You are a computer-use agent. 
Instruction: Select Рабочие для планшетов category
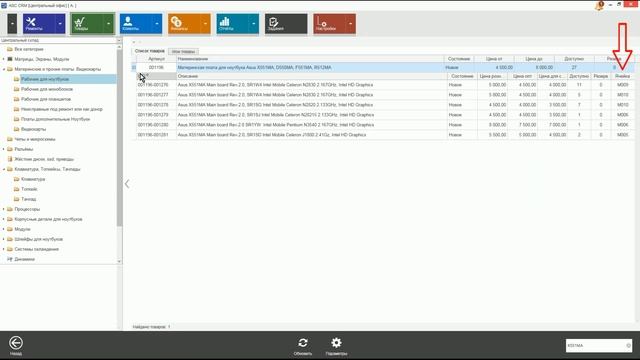point(46,99)
